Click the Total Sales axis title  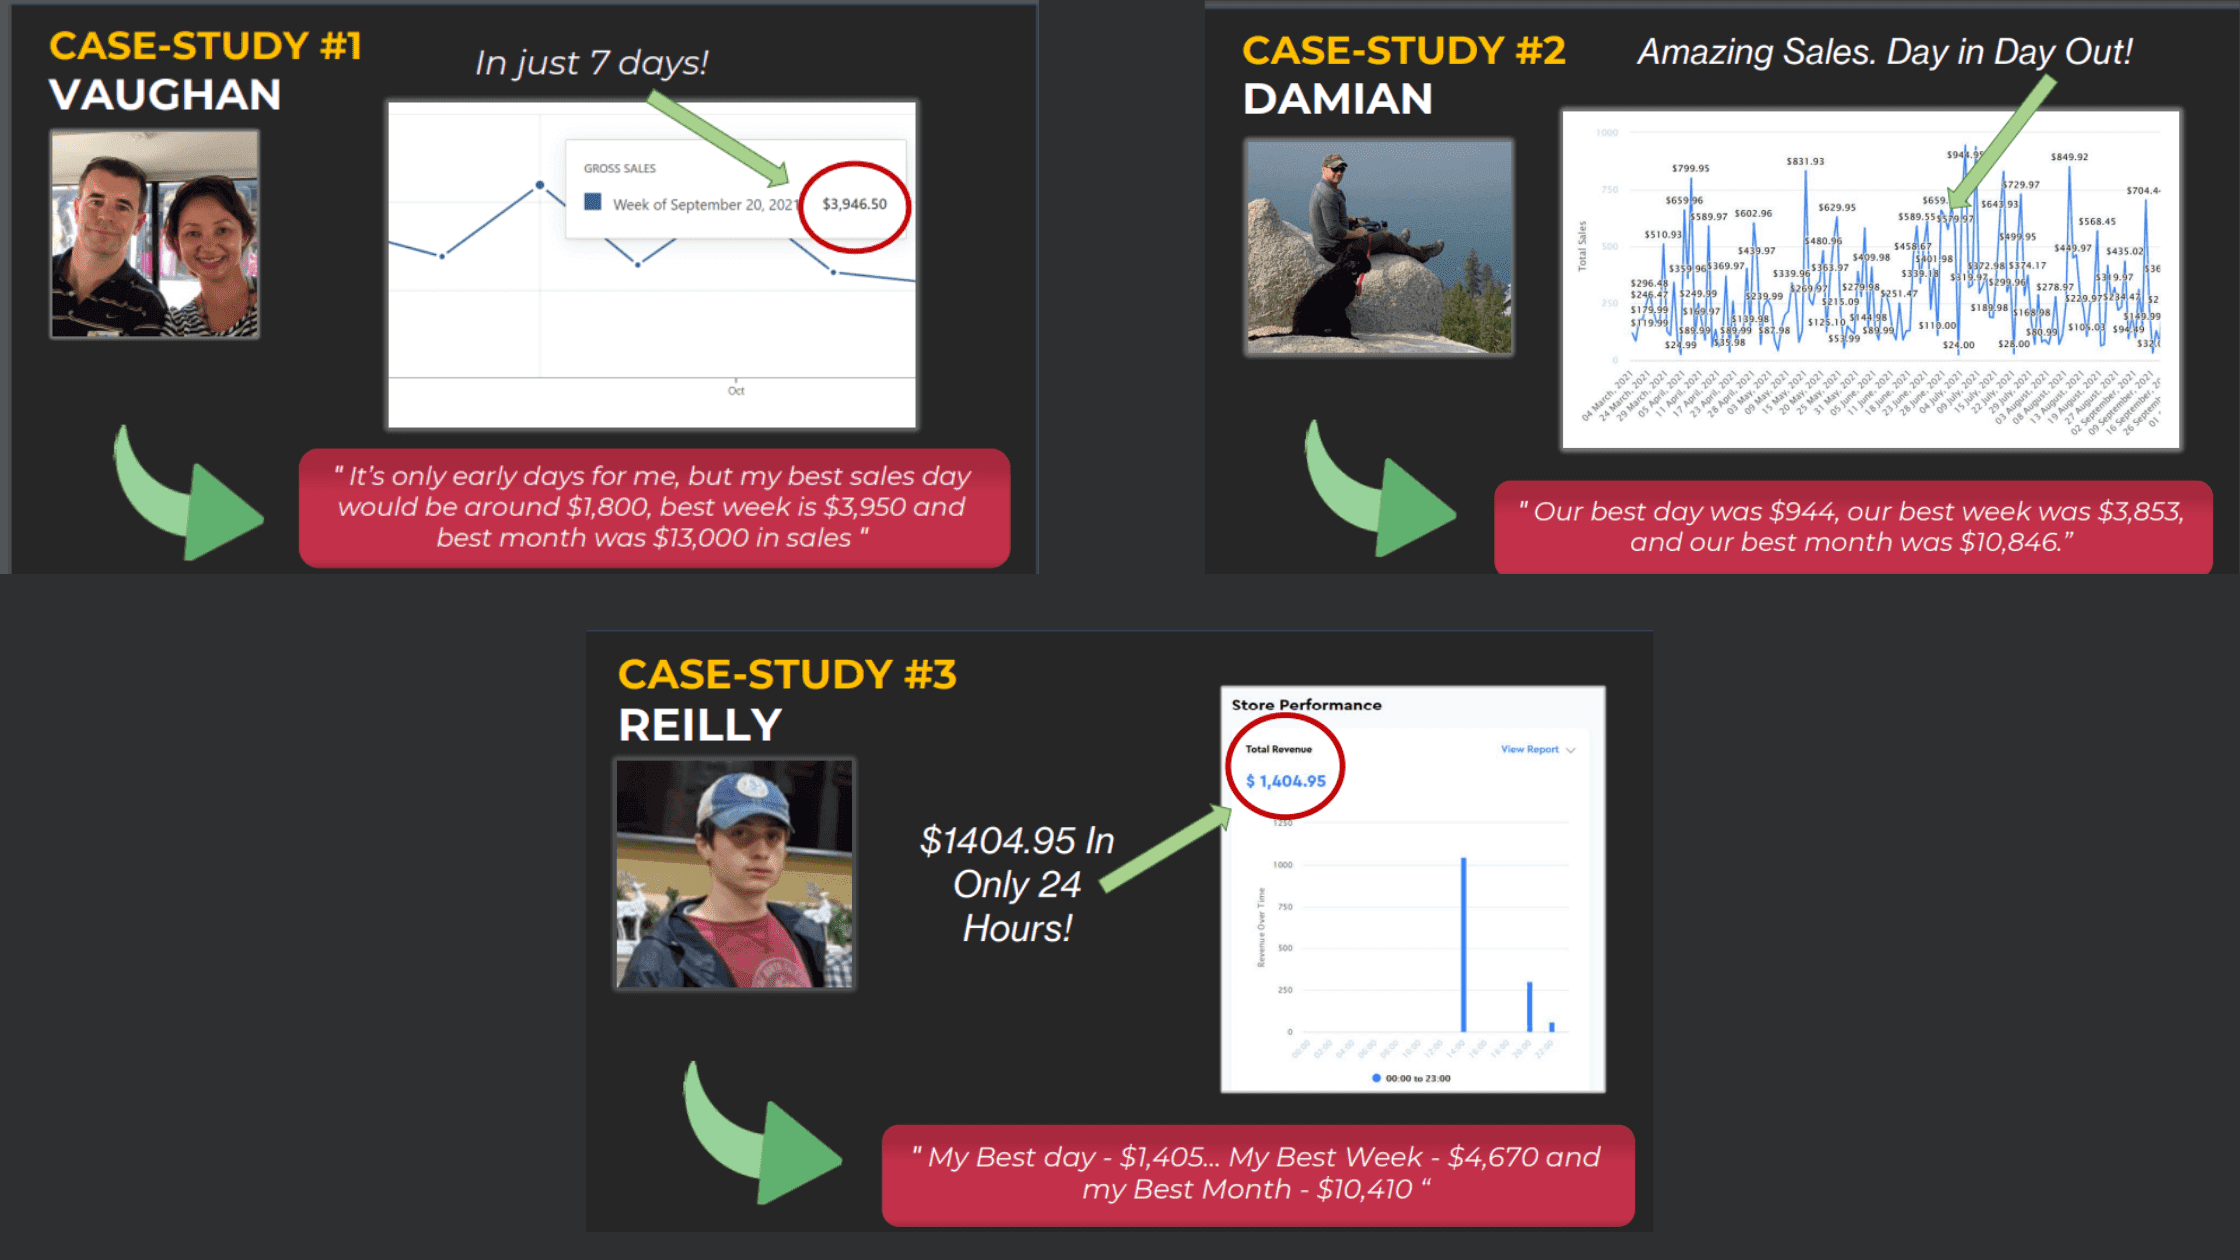coord(1582,246)
